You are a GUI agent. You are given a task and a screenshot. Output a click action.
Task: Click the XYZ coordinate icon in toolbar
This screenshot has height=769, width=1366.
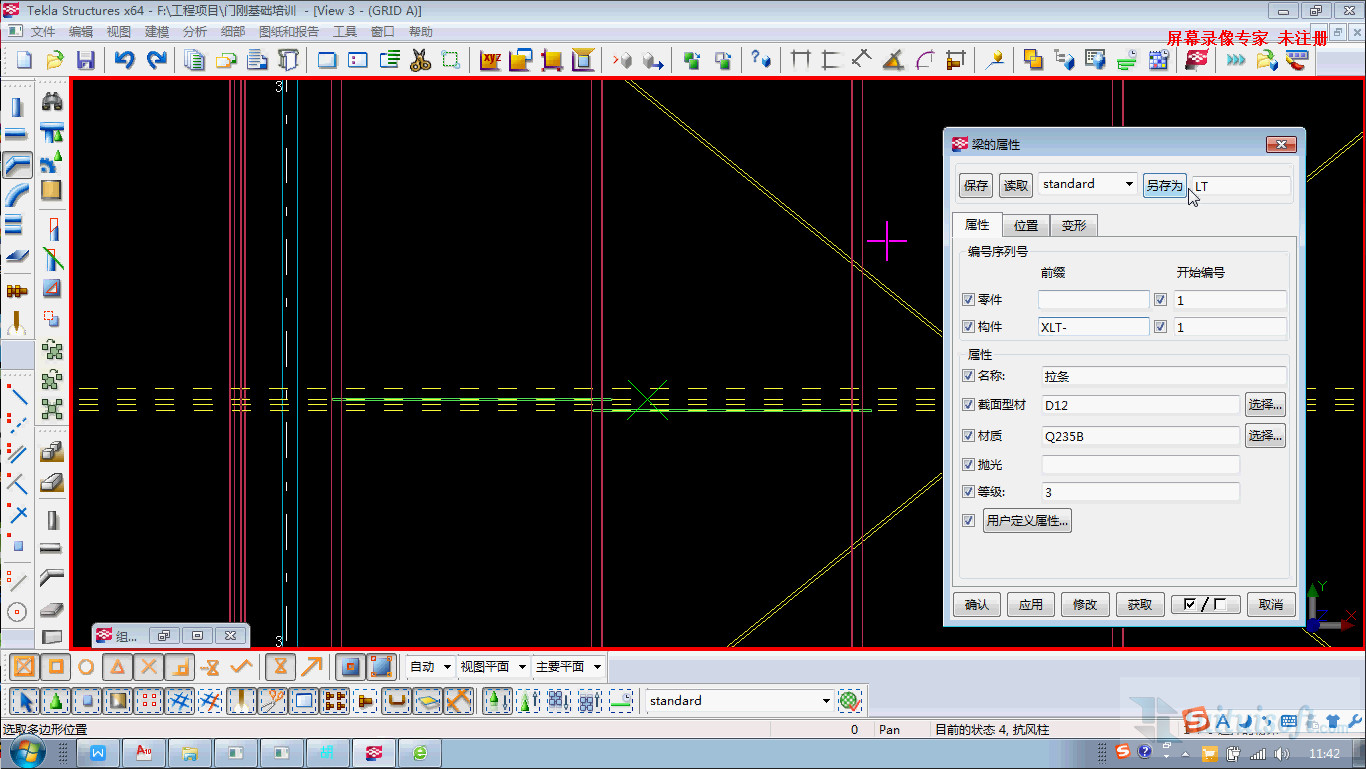click(490, 60)
